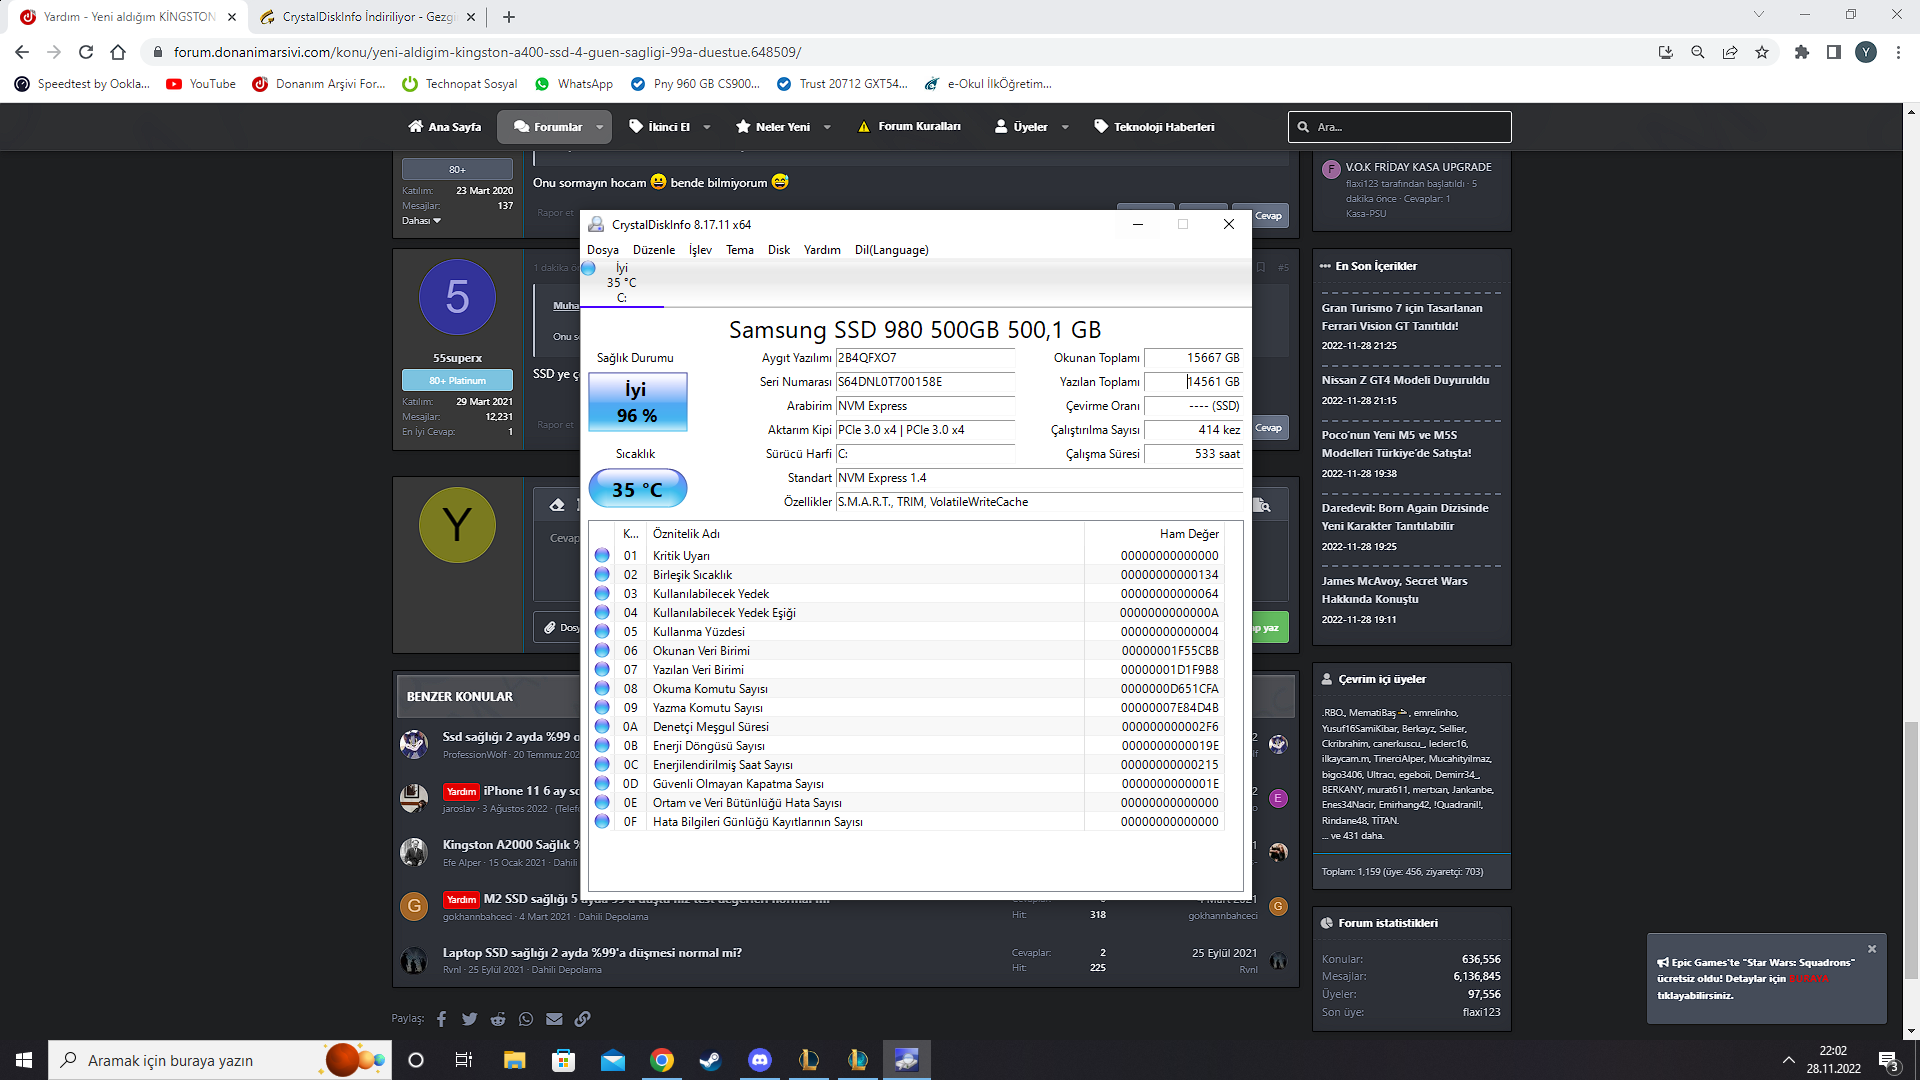Viewport: 1920px width, 1080px height.
Task: Click the Seri Numarası field value
Action: coord(925,382)
